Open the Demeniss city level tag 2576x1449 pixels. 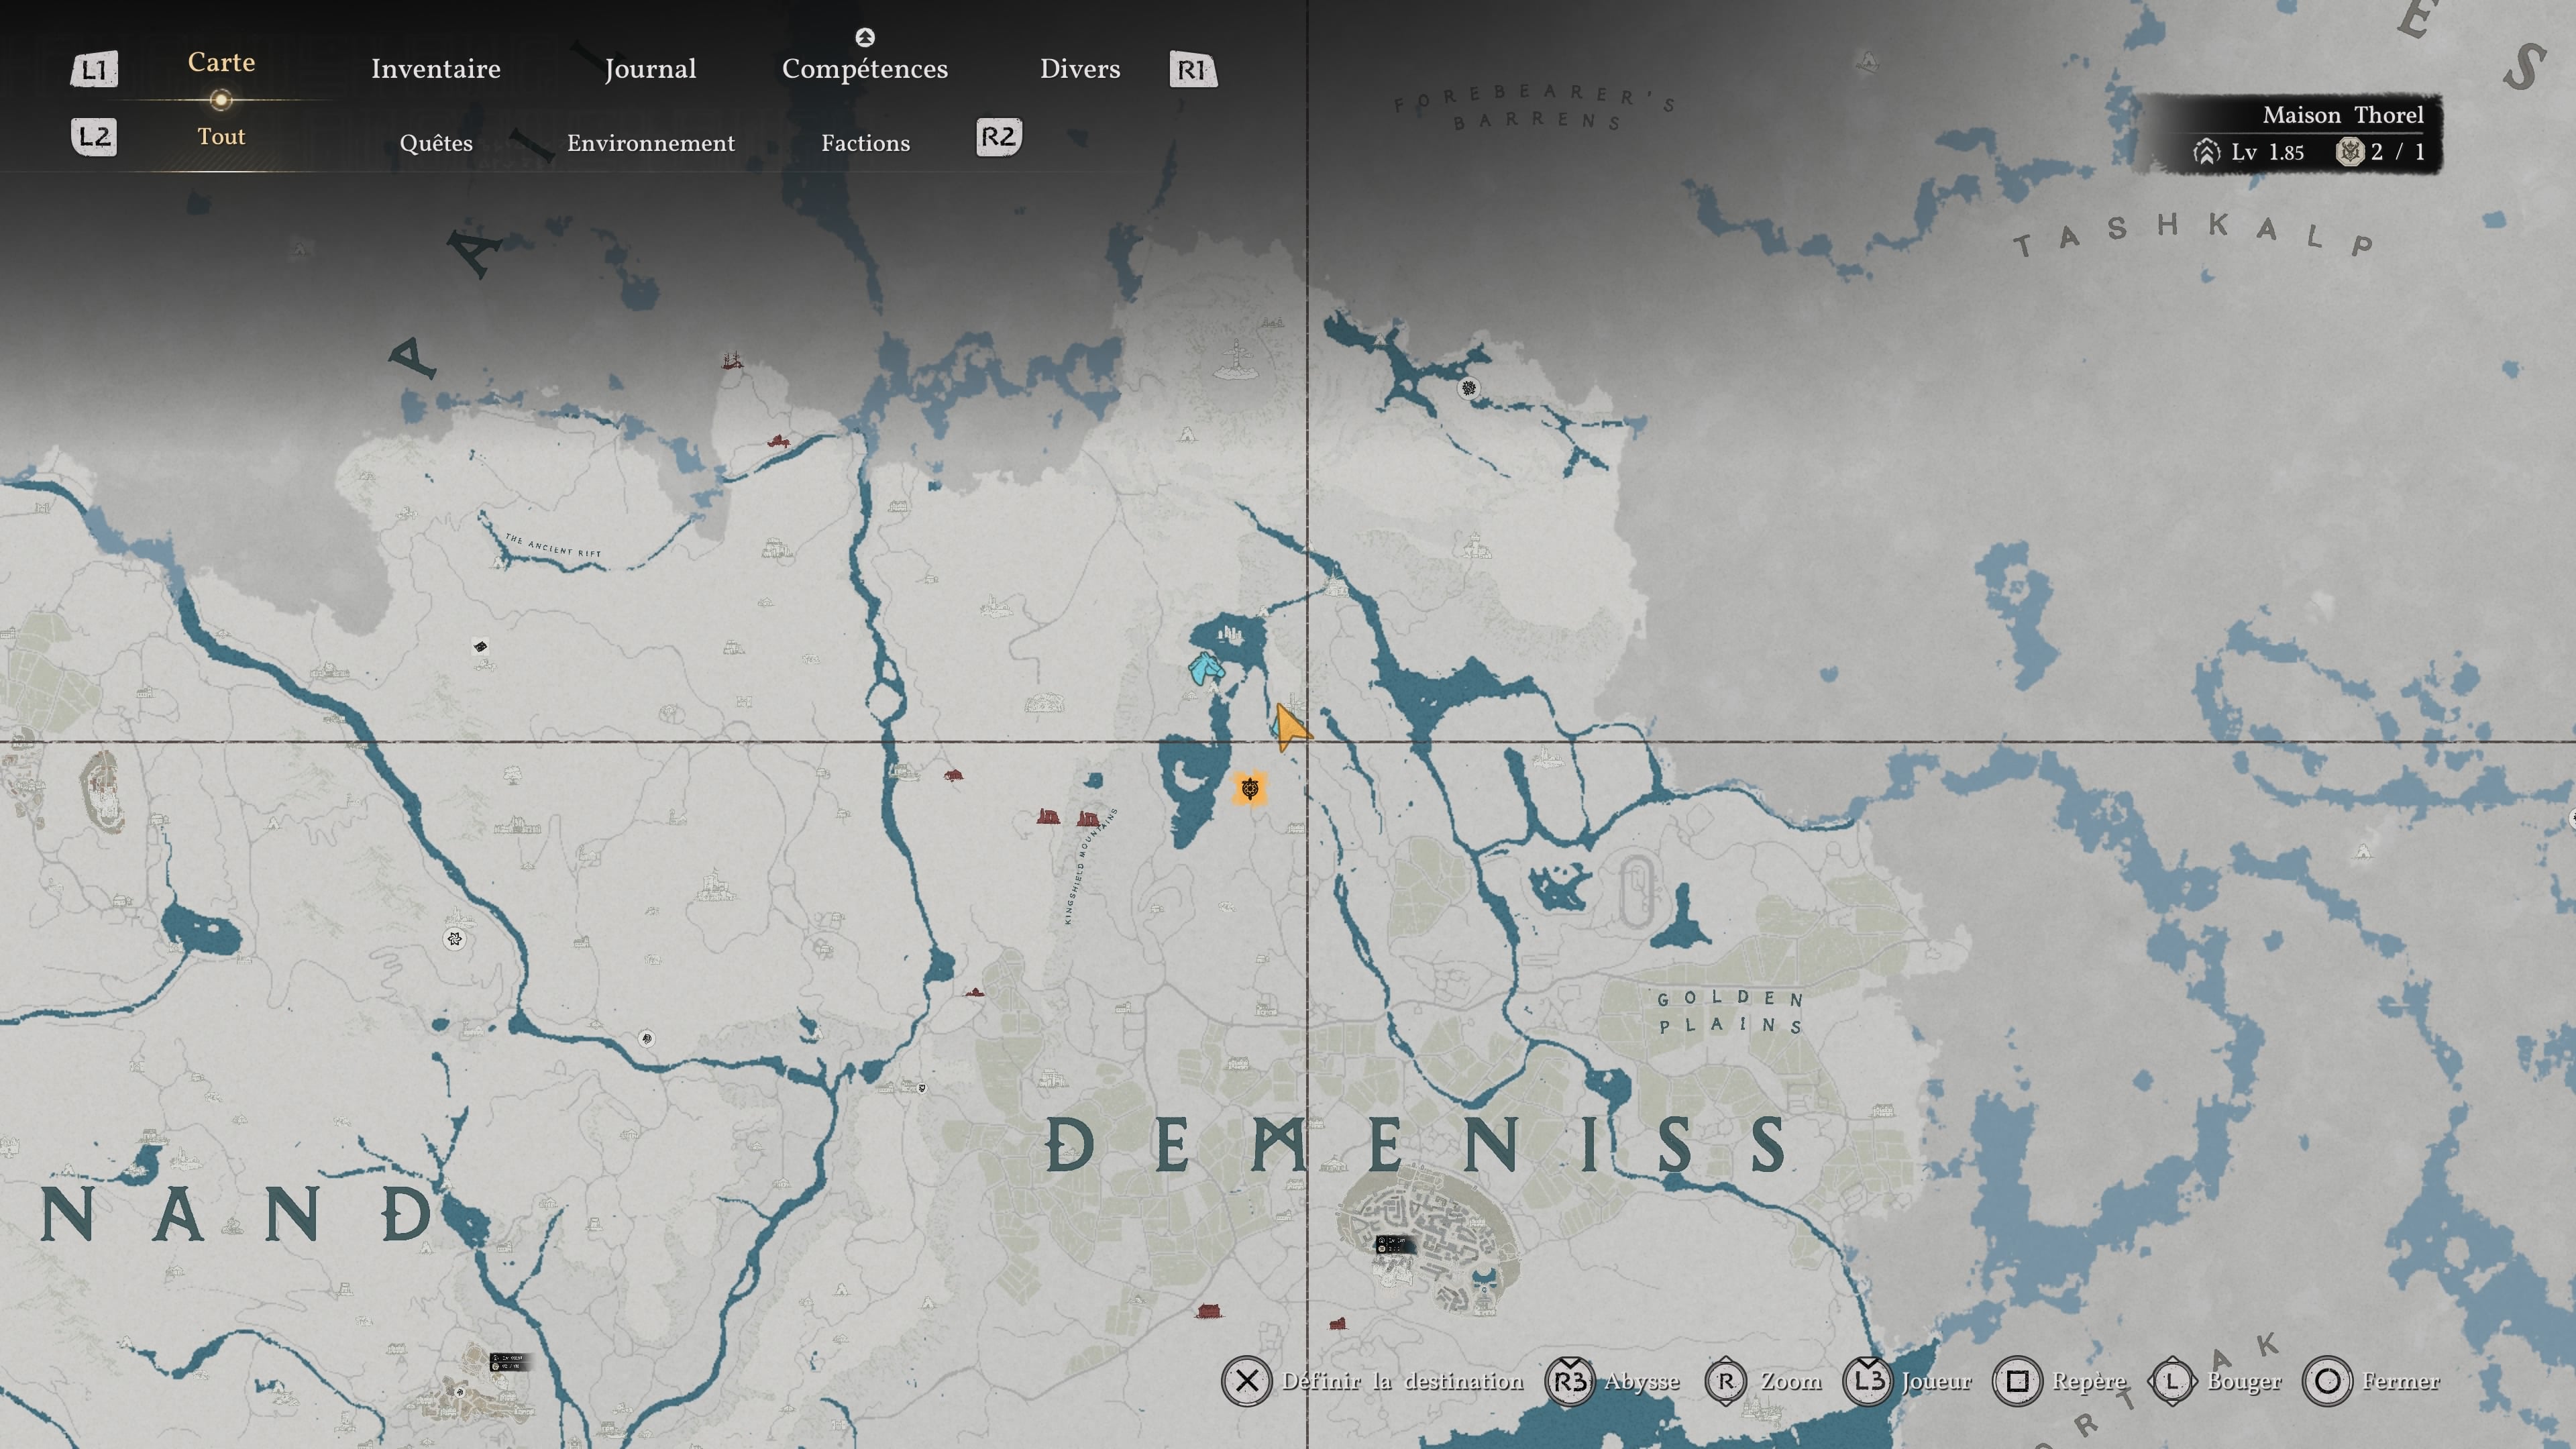point(1395,1245)
